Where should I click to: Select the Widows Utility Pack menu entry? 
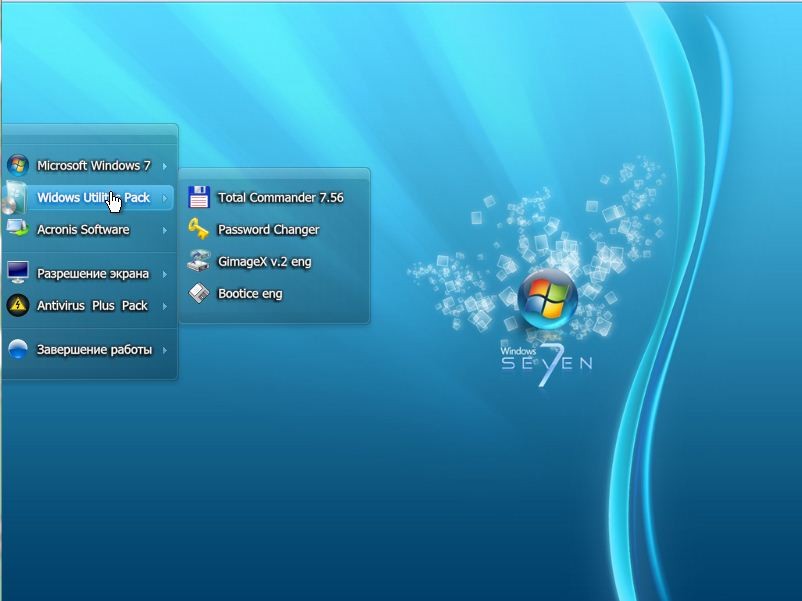[88, 197]
